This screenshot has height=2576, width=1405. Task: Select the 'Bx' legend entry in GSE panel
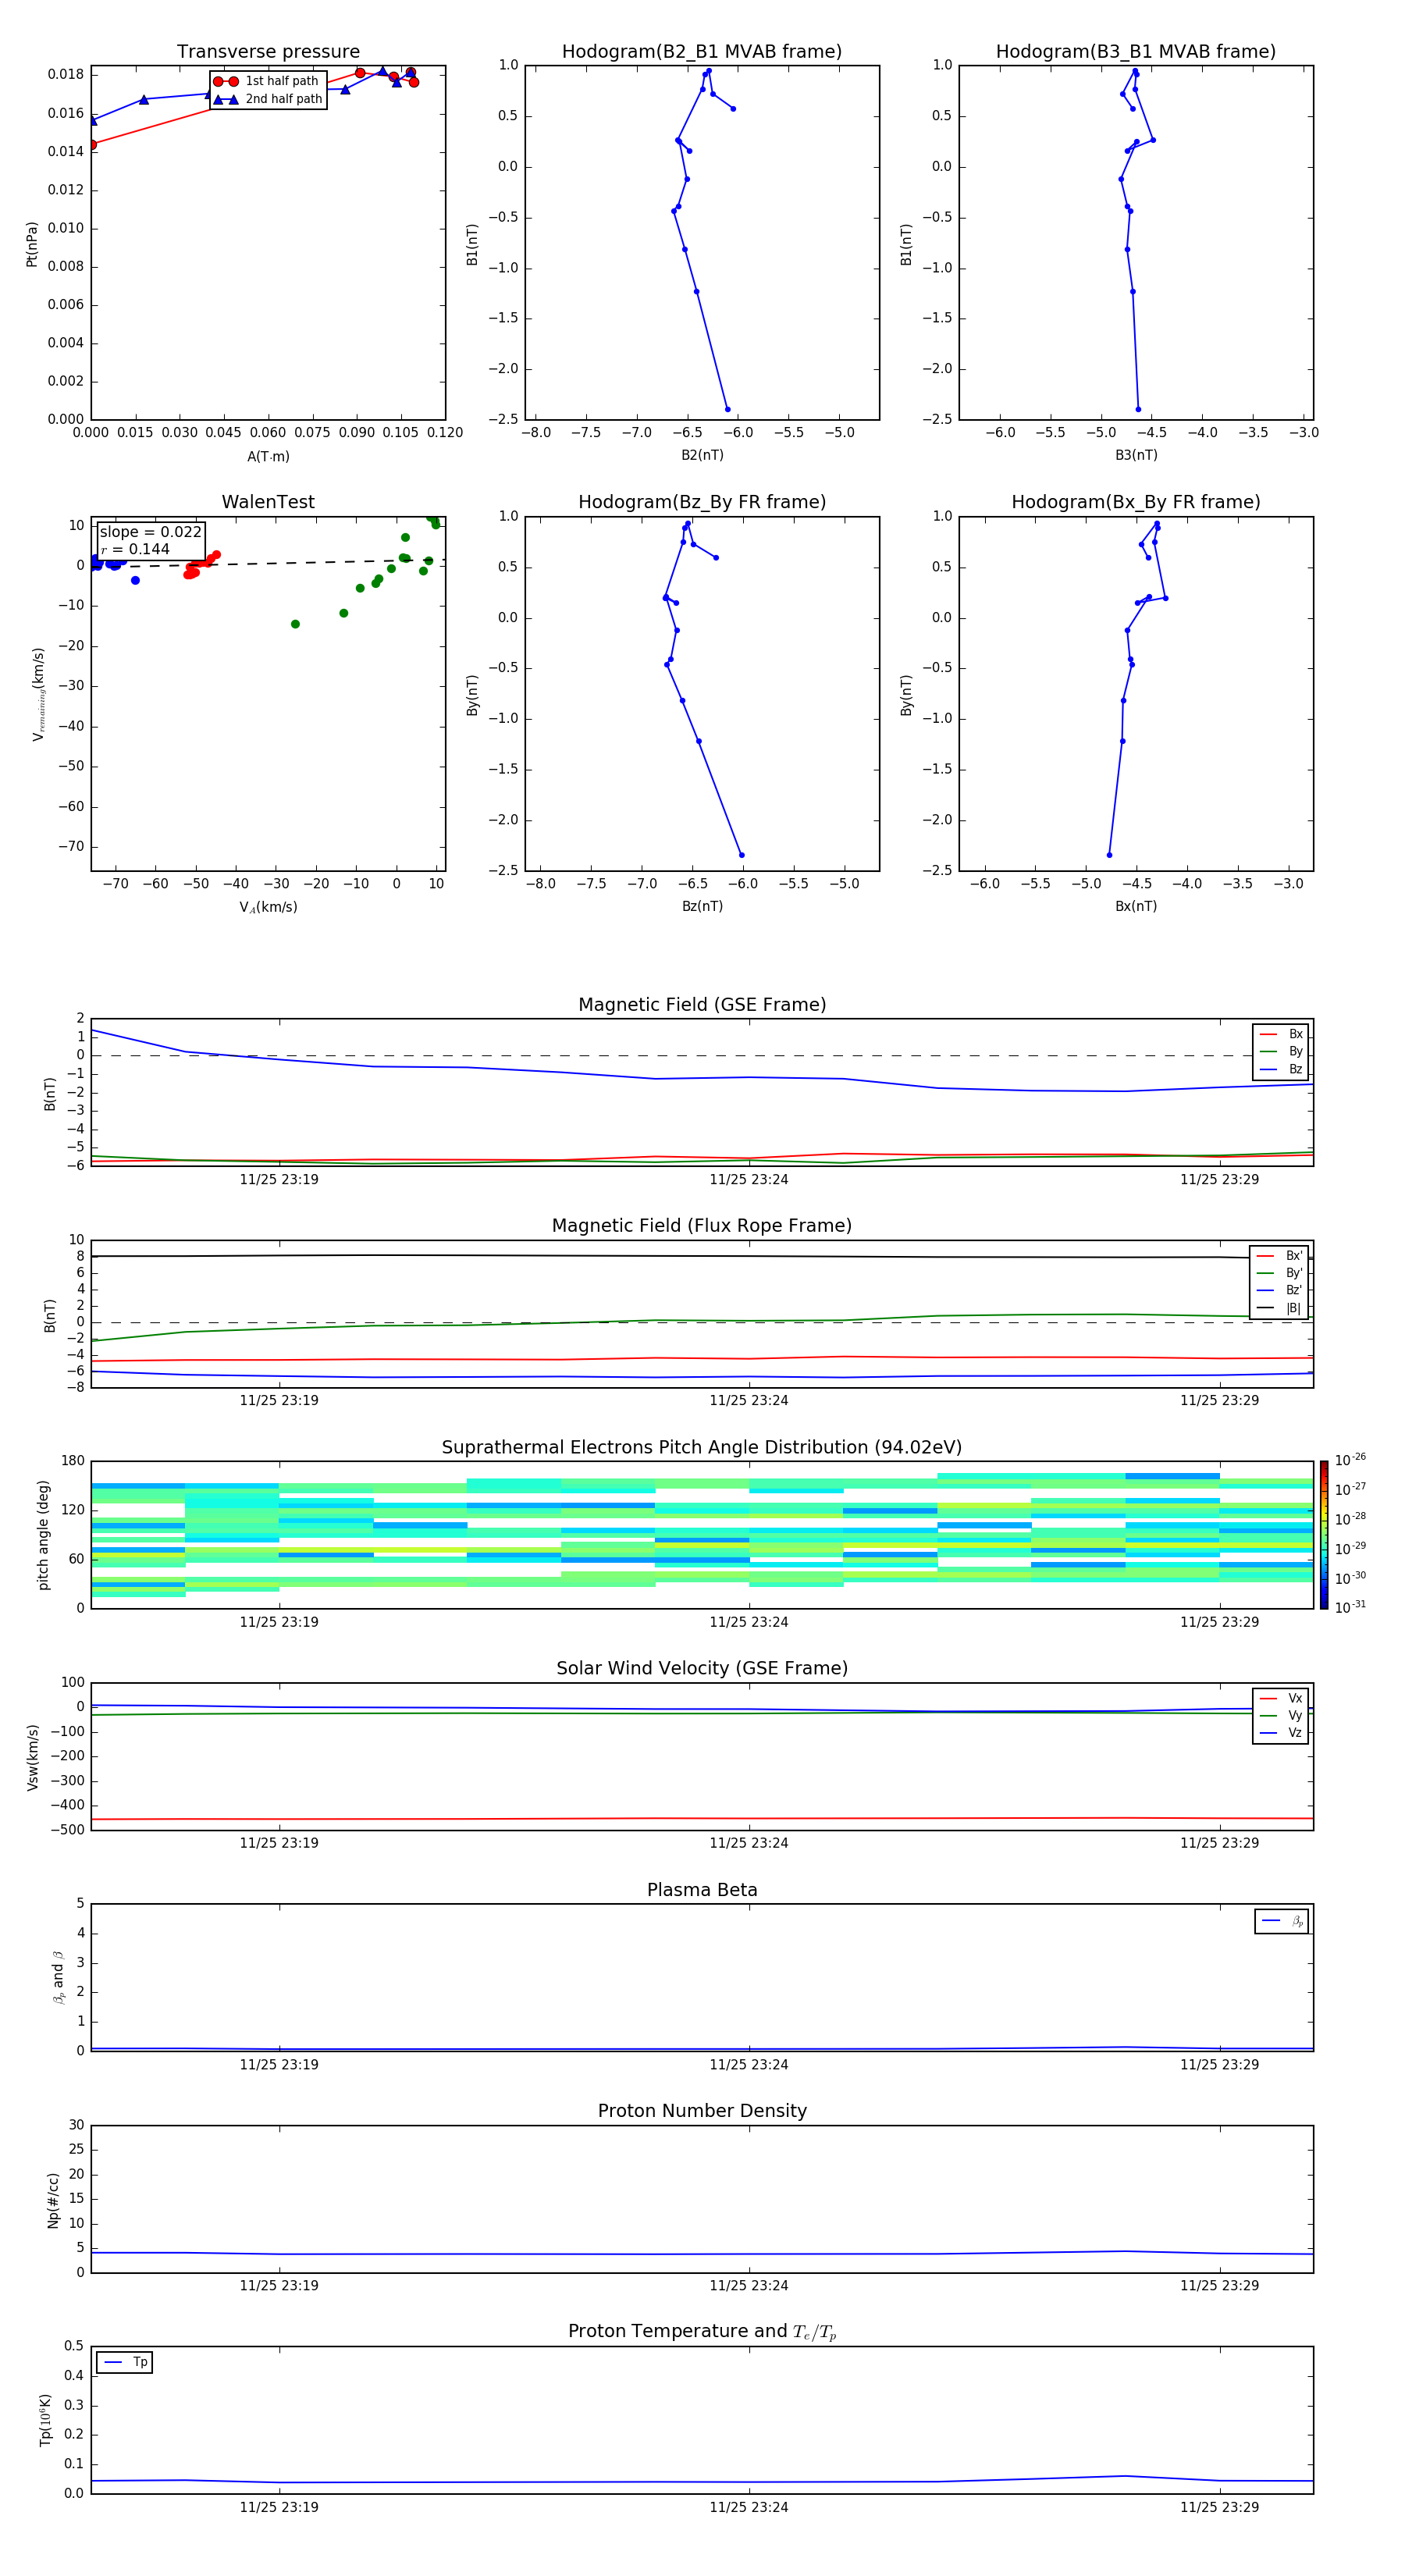[1281, 1034]
